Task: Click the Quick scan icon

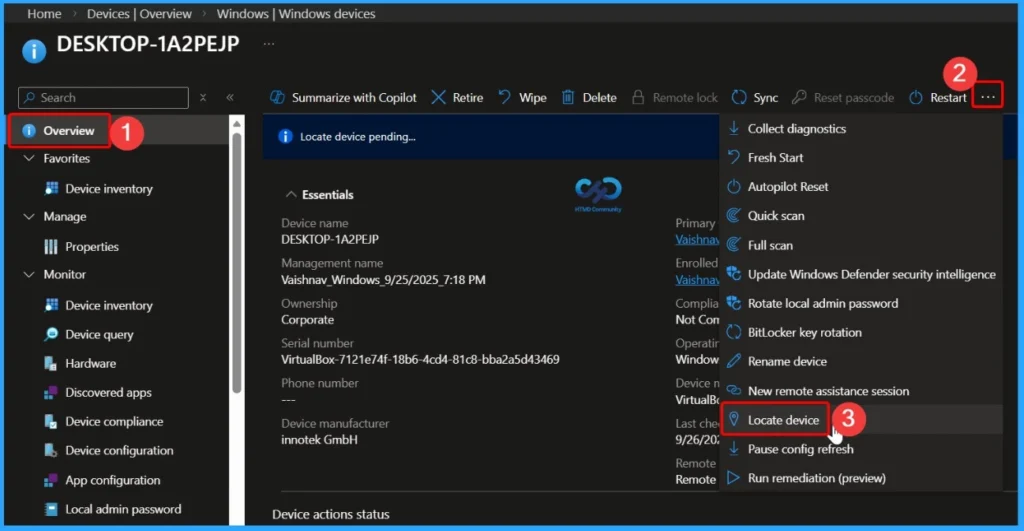Action: 734,216
